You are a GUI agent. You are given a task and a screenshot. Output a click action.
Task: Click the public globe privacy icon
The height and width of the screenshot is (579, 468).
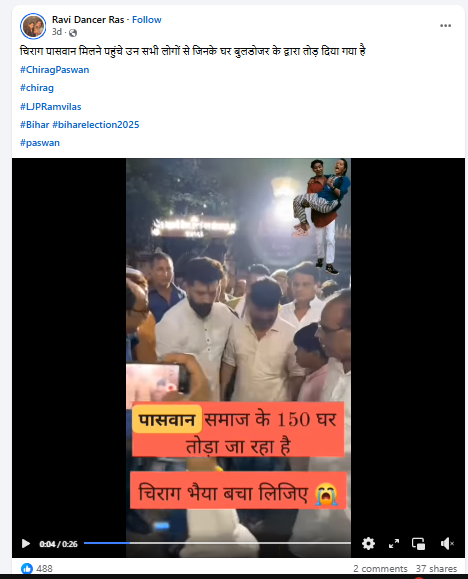pyautogui.click(x=73, y=33)
